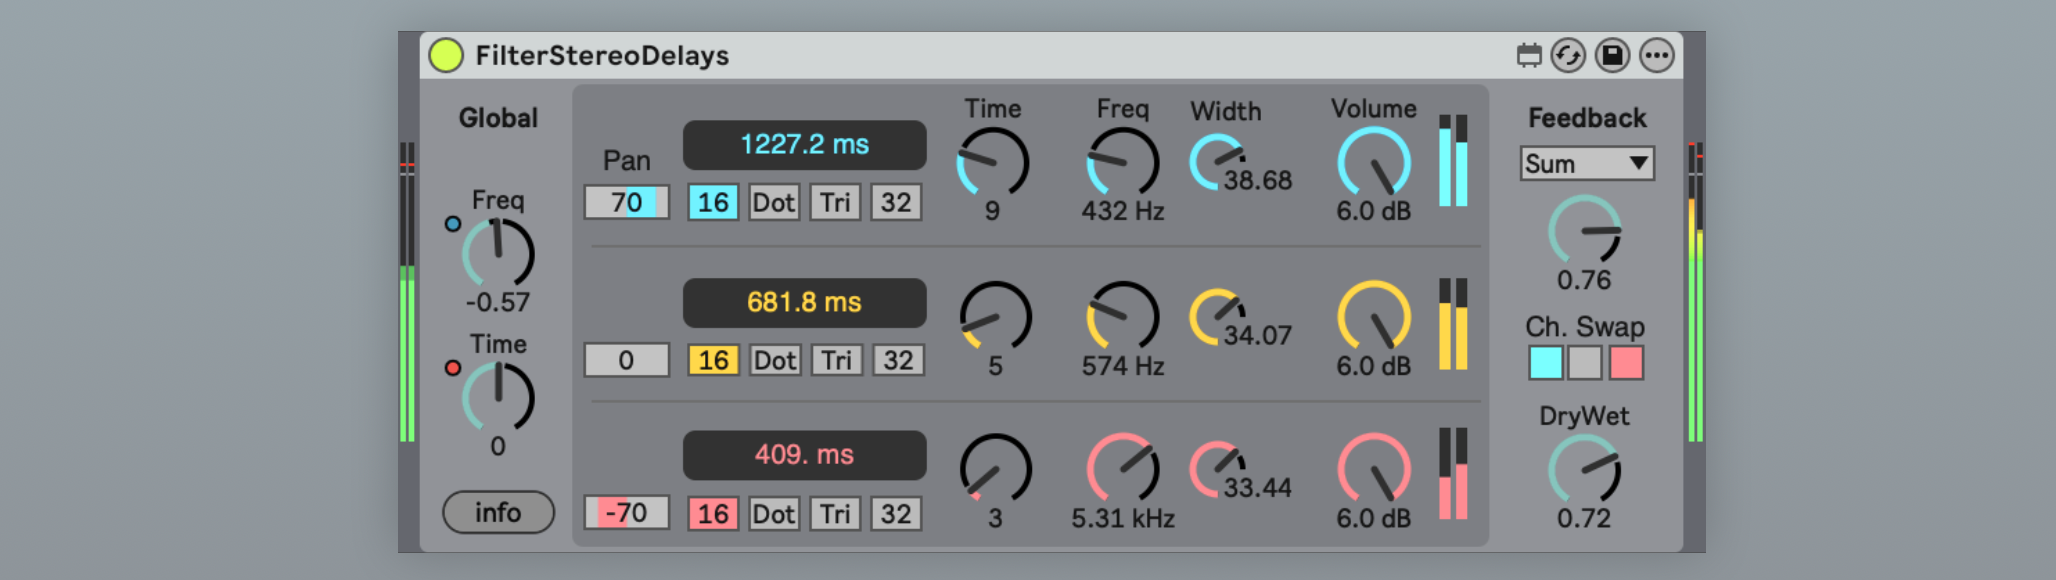Screen dimensions: 2056x580
Task: Toggle the FilterStereoDelays device activator
Action: click(x=446, y=55)
